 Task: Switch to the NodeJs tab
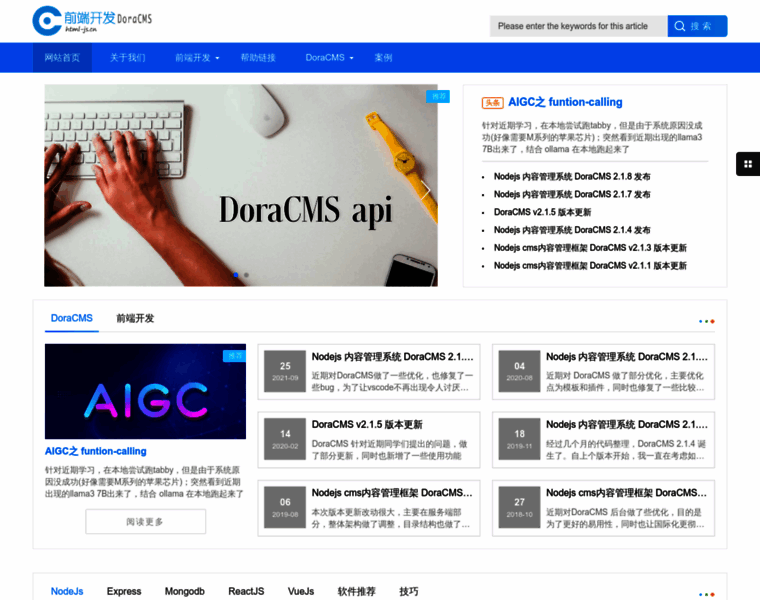(67, 591)
